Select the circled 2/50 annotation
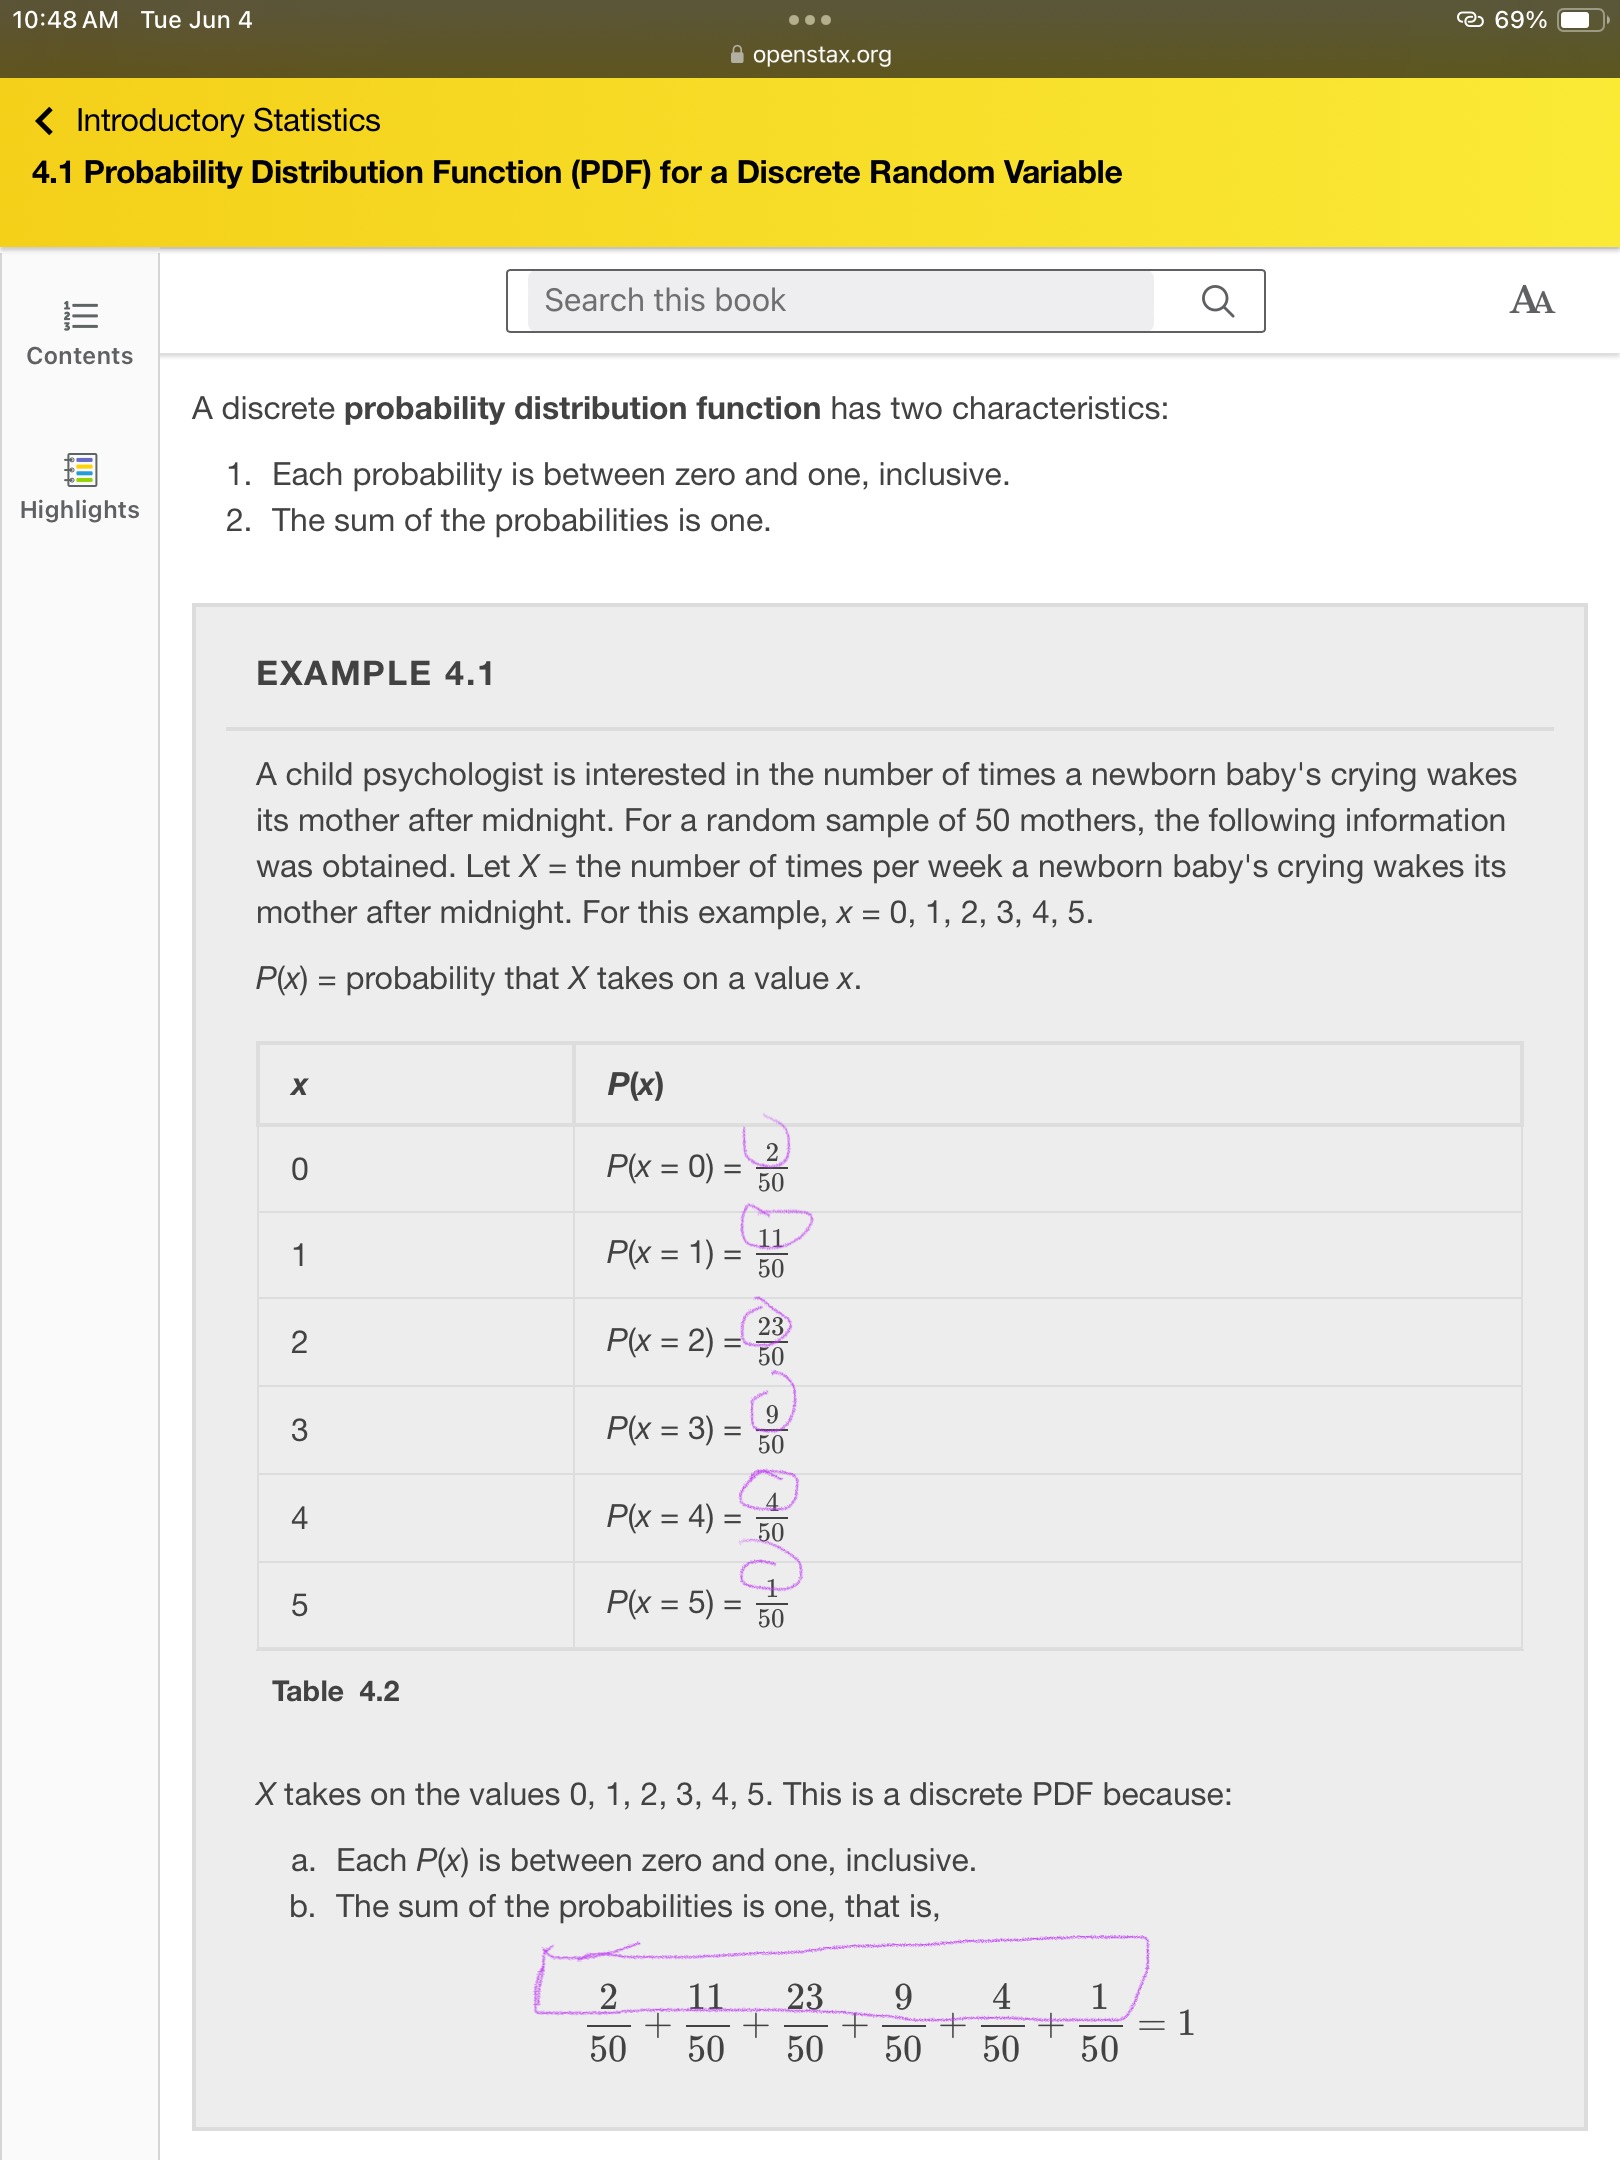Screen dimensions: 1620x2160 [x=769, y=1158]
